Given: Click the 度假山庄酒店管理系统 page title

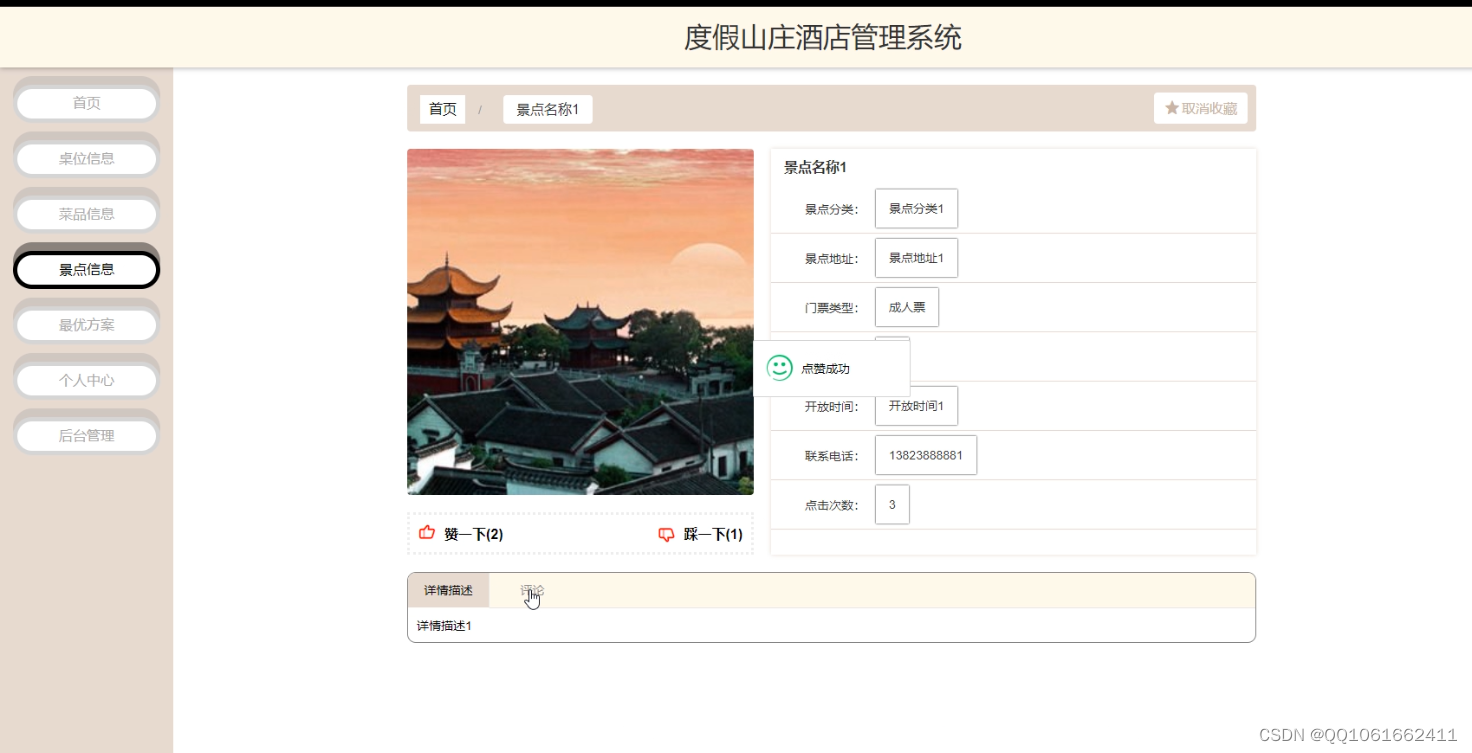Looking at the screenshot, I should (823, 38).
